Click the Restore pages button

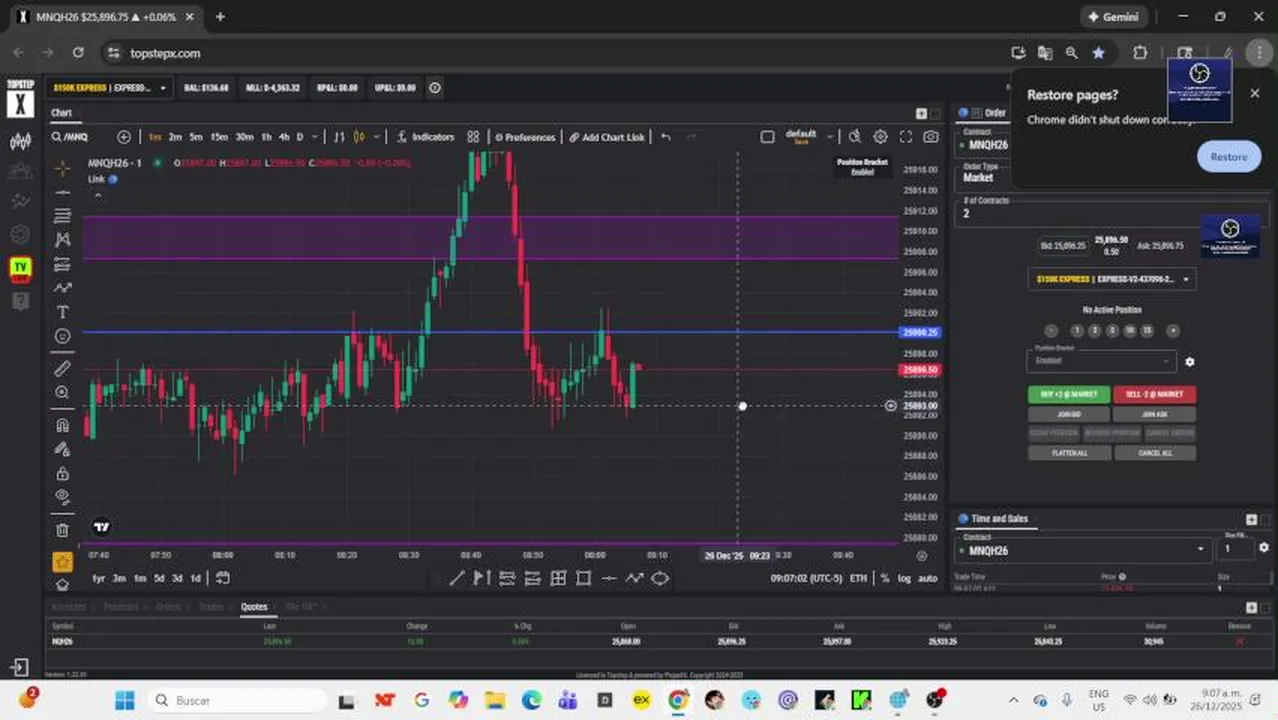pyautogui.click(x=1229, y=157)
